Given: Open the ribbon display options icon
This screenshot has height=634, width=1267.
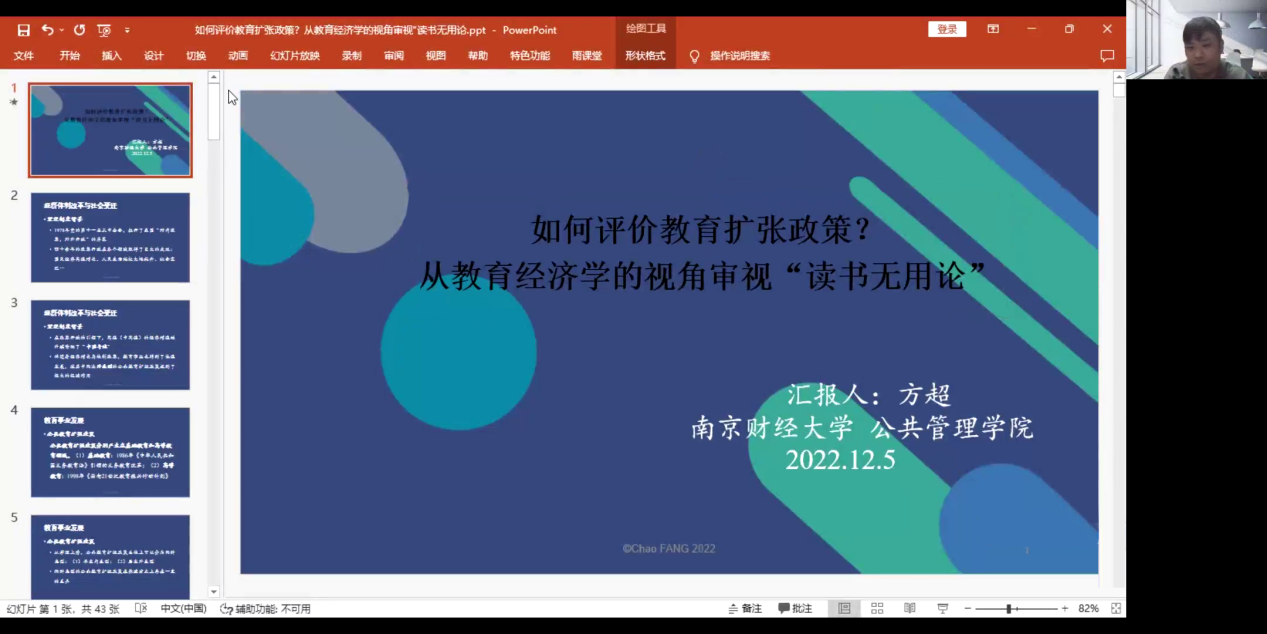Looking at the screenshot, I should [x=993, y=30].
